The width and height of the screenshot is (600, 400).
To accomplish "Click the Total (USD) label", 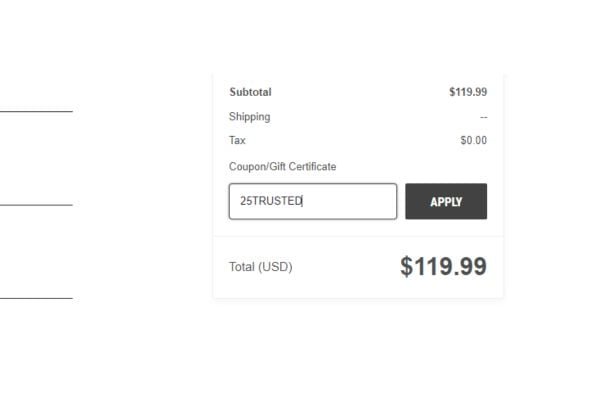I will [261, 267].
